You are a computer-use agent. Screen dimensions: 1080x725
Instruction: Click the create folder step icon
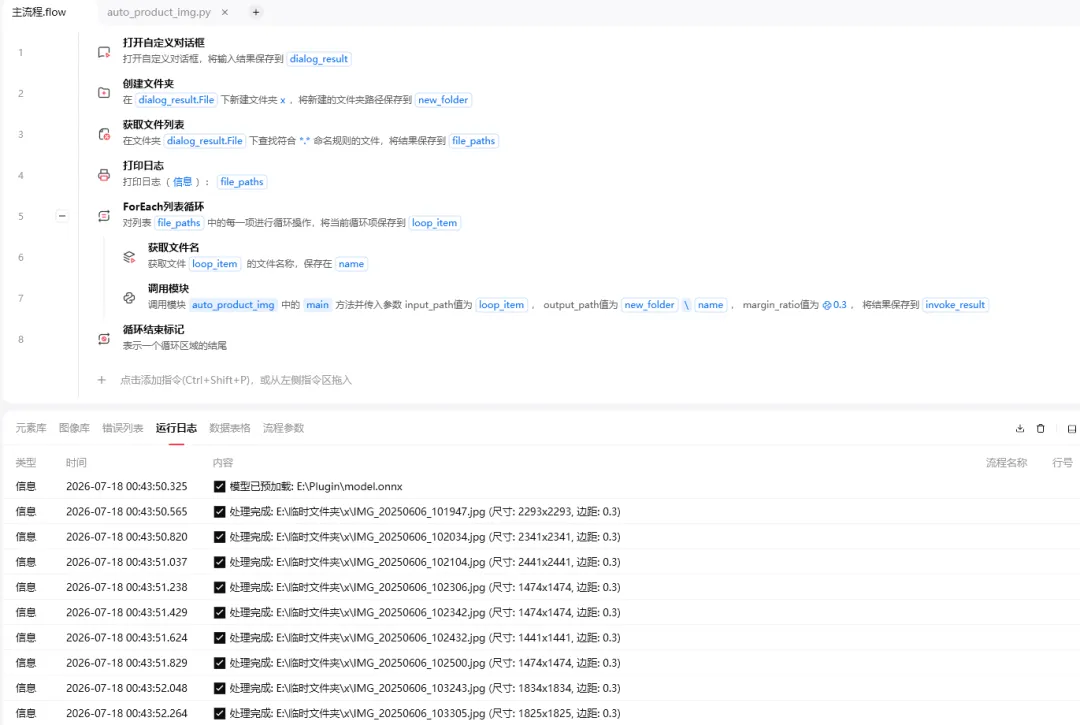[104, 93]
